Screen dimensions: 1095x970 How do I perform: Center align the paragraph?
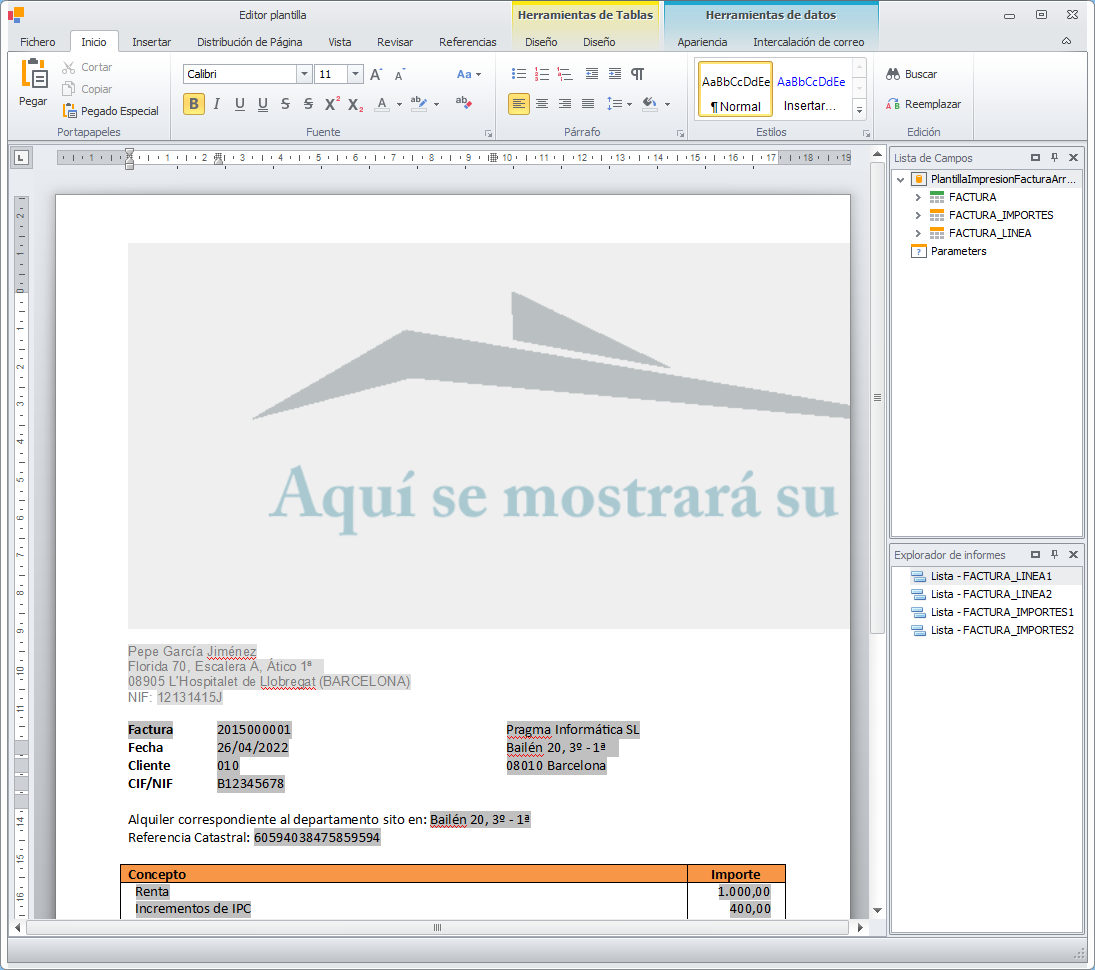pos(542,104)
